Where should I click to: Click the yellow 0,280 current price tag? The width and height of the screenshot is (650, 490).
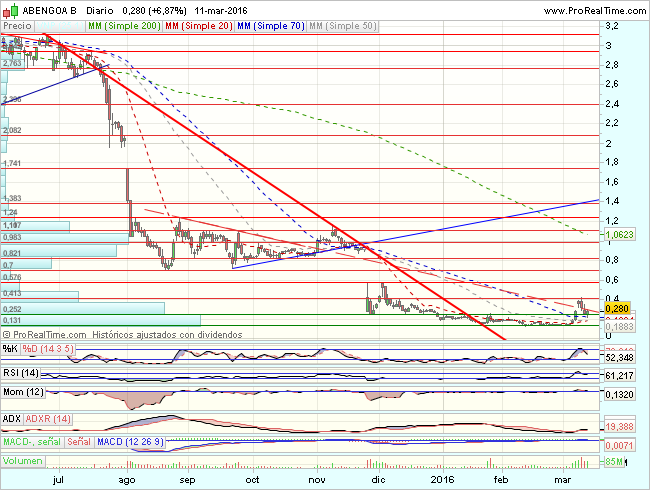click(x=617, y=308)
